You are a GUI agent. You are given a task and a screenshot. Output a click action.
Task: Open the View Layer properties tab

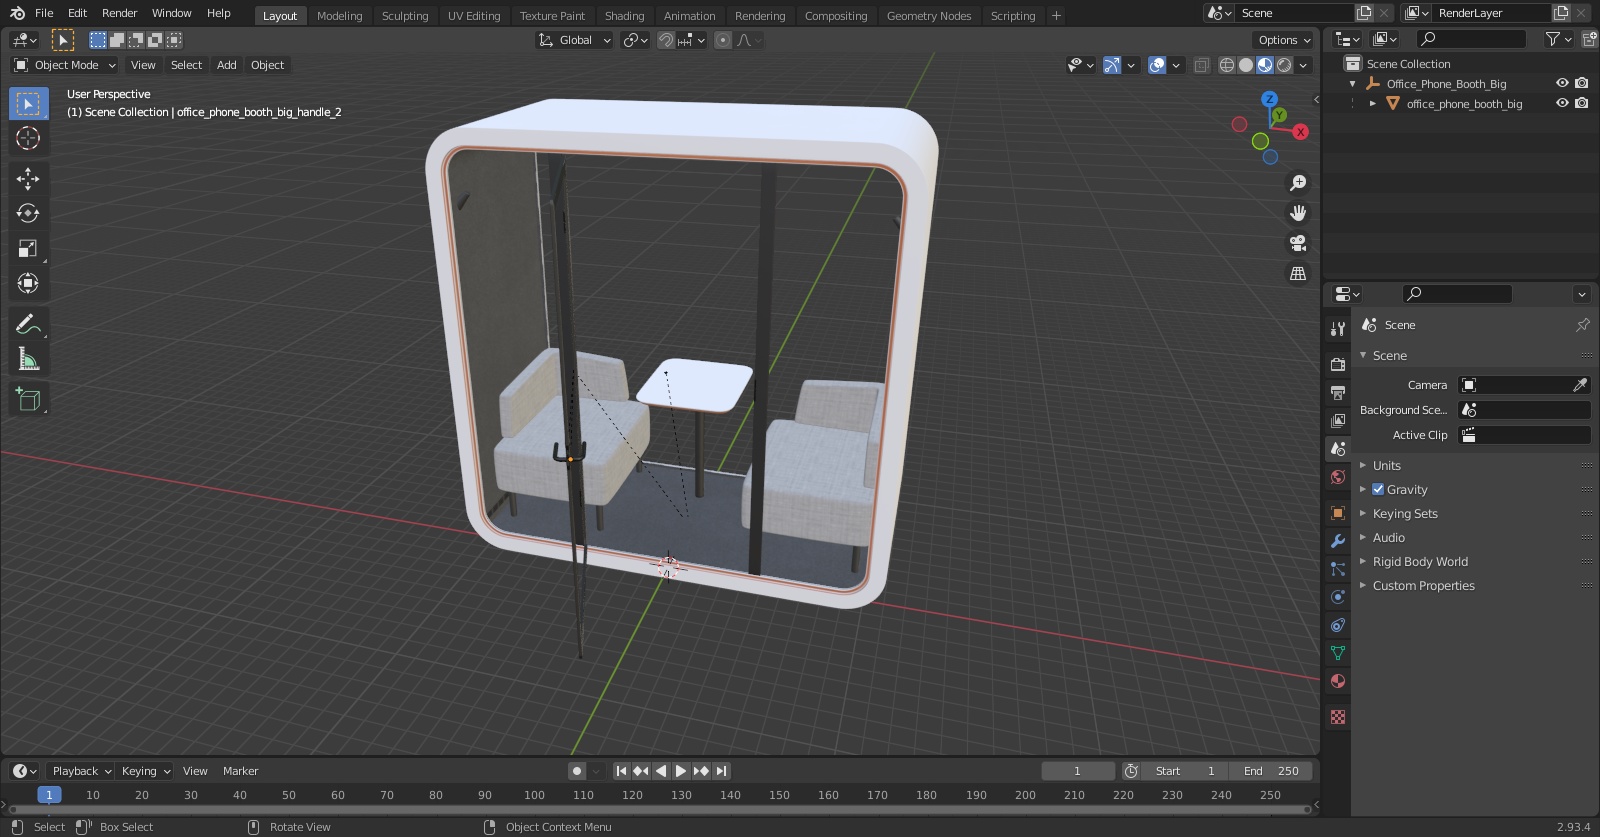tap(1337, 421)
